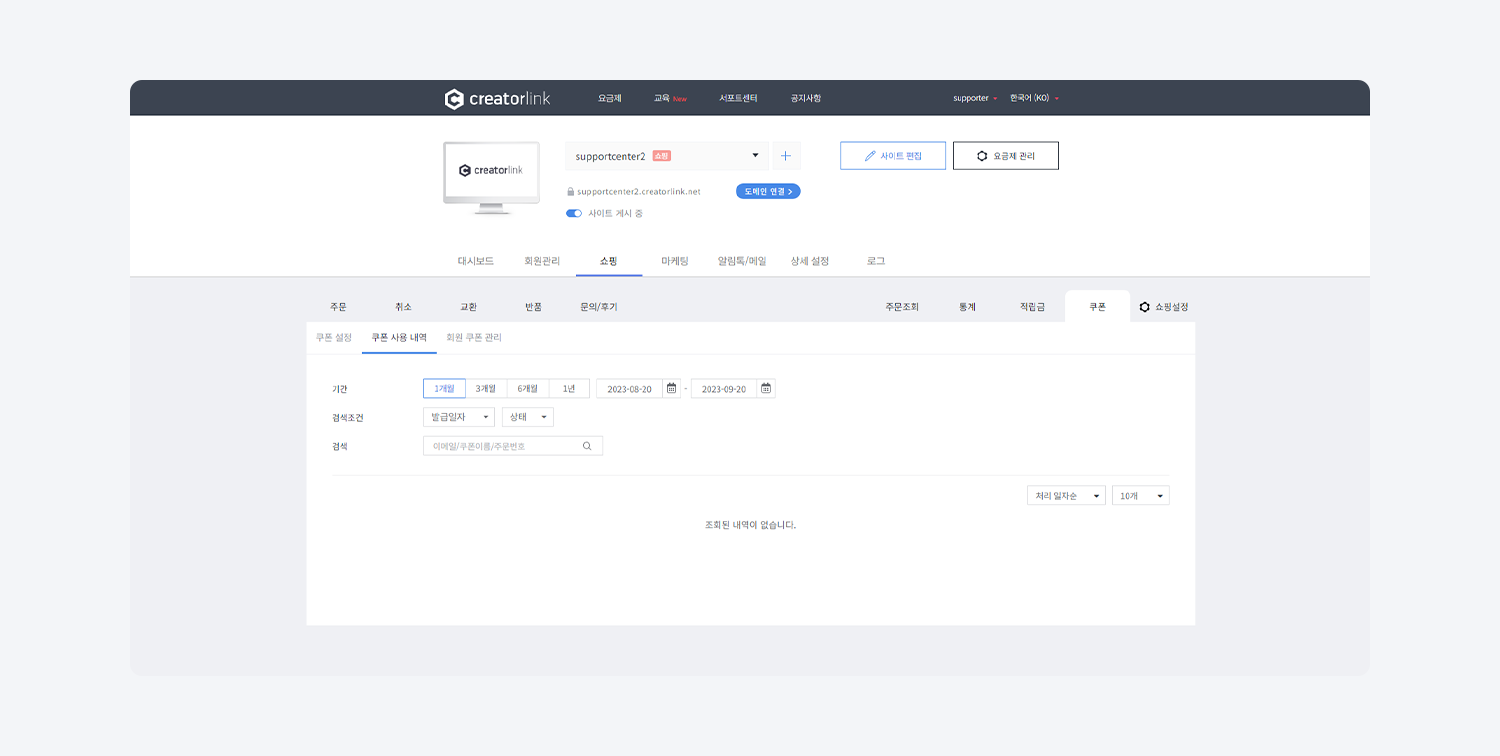
Task: Expand the supportcenter2 site dropdown
Action: click(755, 156)
